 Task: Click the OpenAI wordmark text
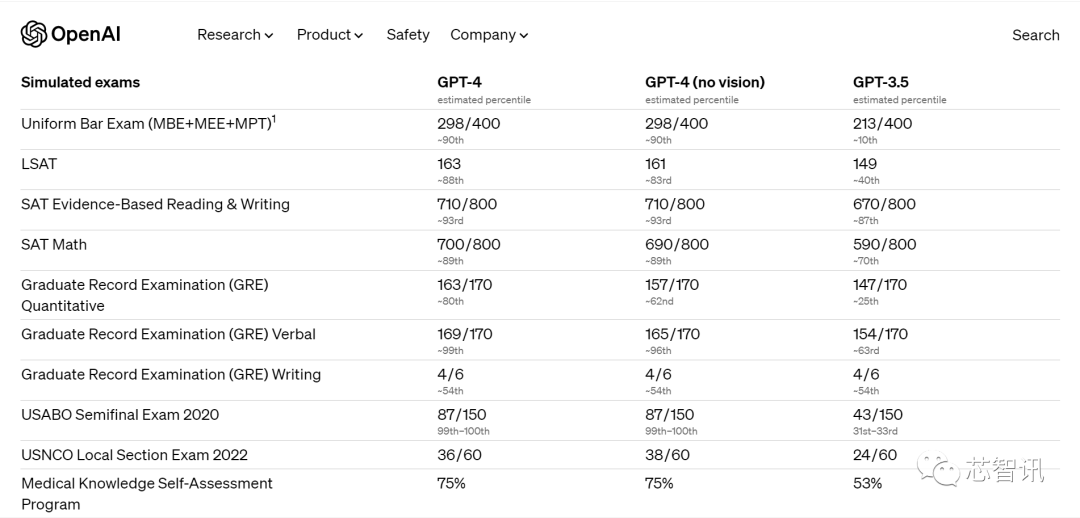[86, 34]
